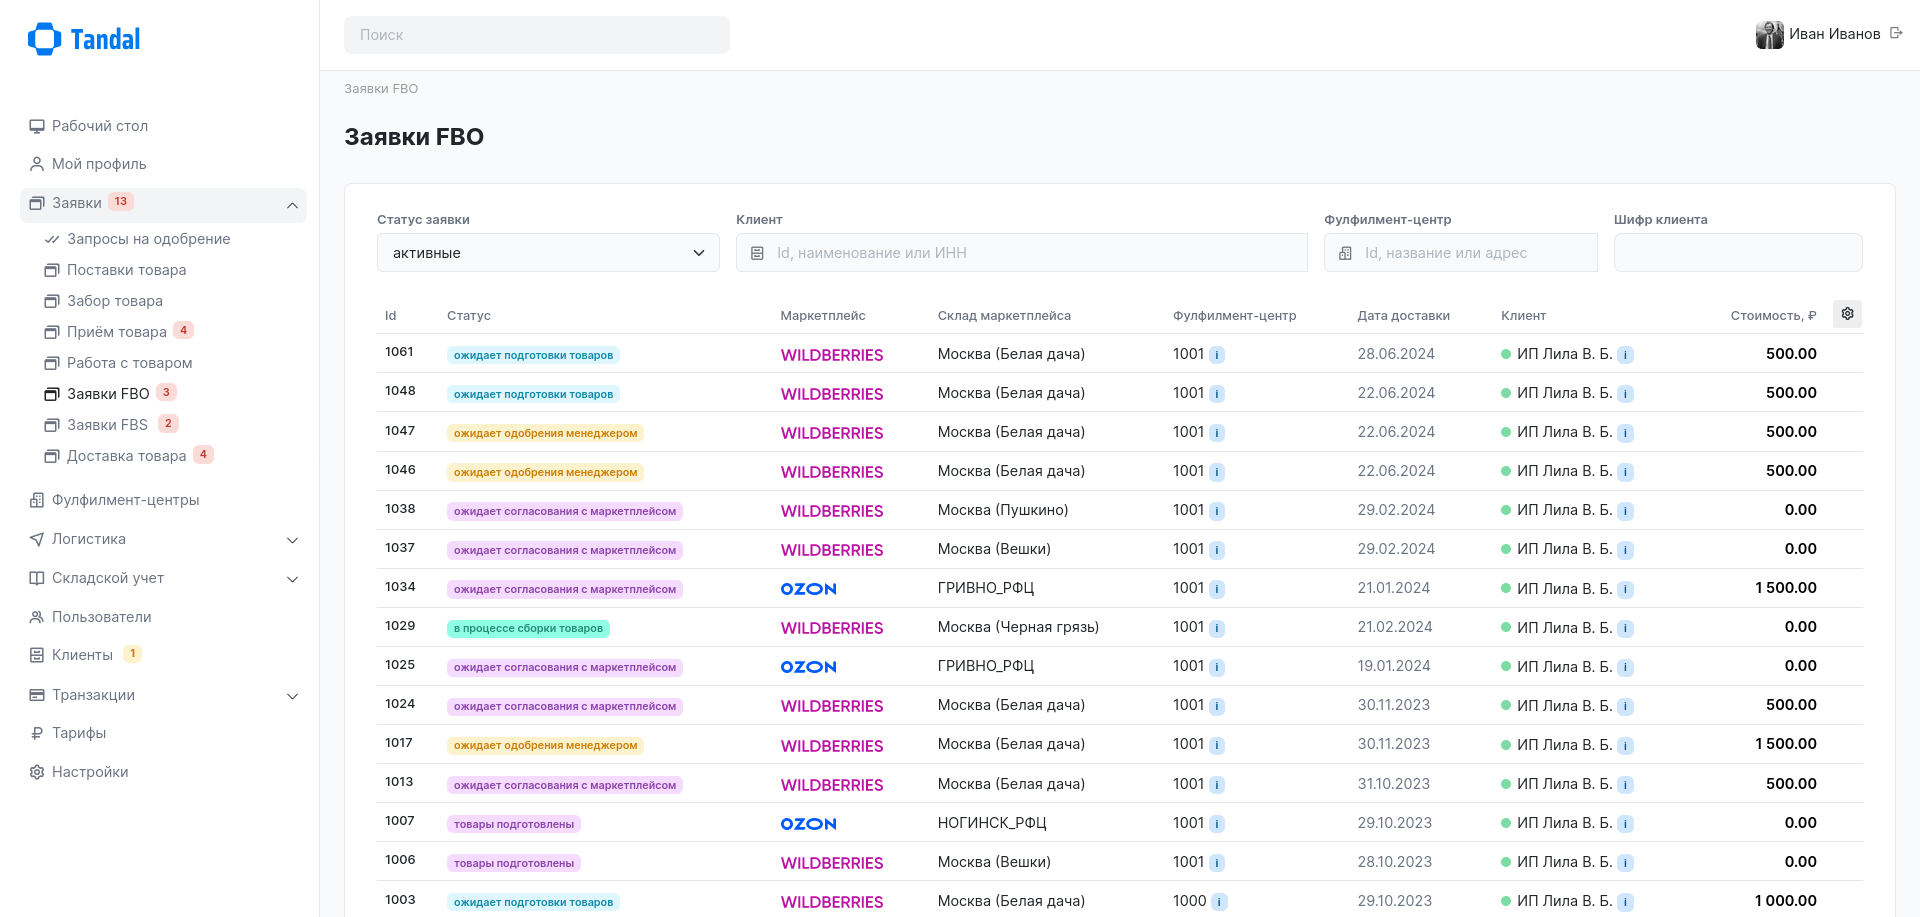Open Работа с товаром

[129, 363]
